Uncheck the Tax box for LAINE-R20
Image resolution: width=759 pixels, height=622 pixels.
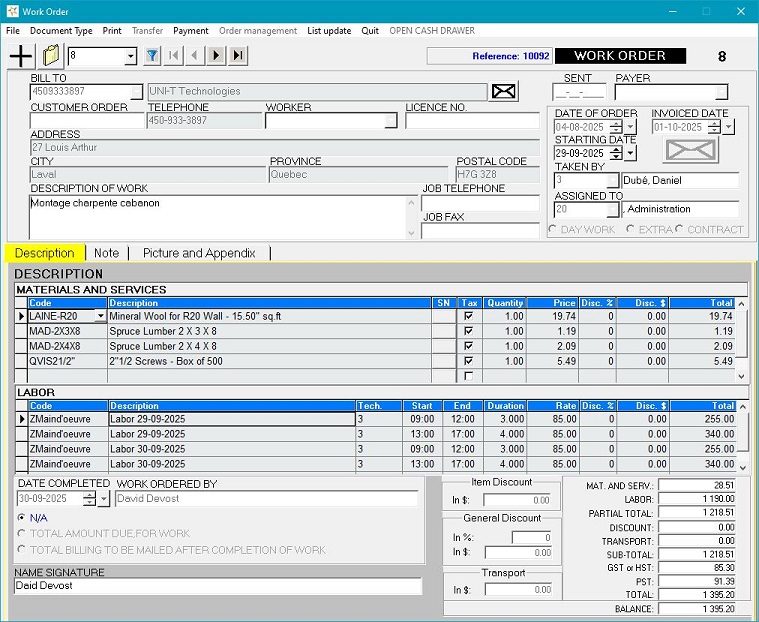tap(468, 316)
